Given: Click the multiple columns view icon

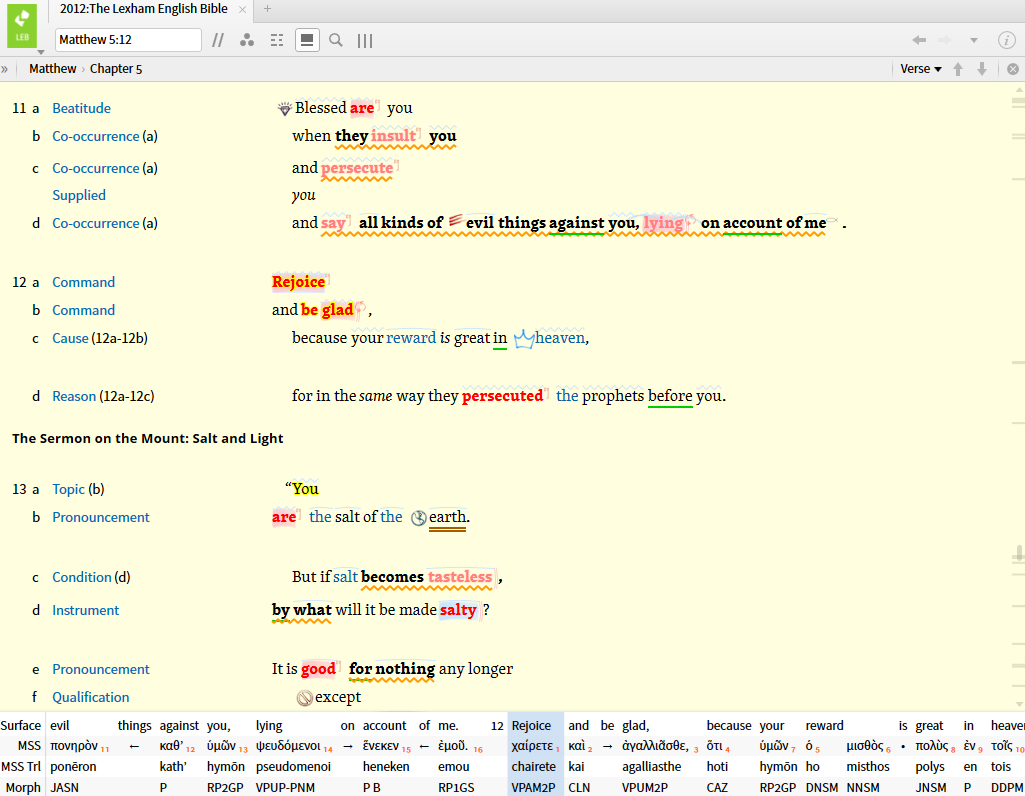Looking at the screenshot, I should click(x=365, y=41).
